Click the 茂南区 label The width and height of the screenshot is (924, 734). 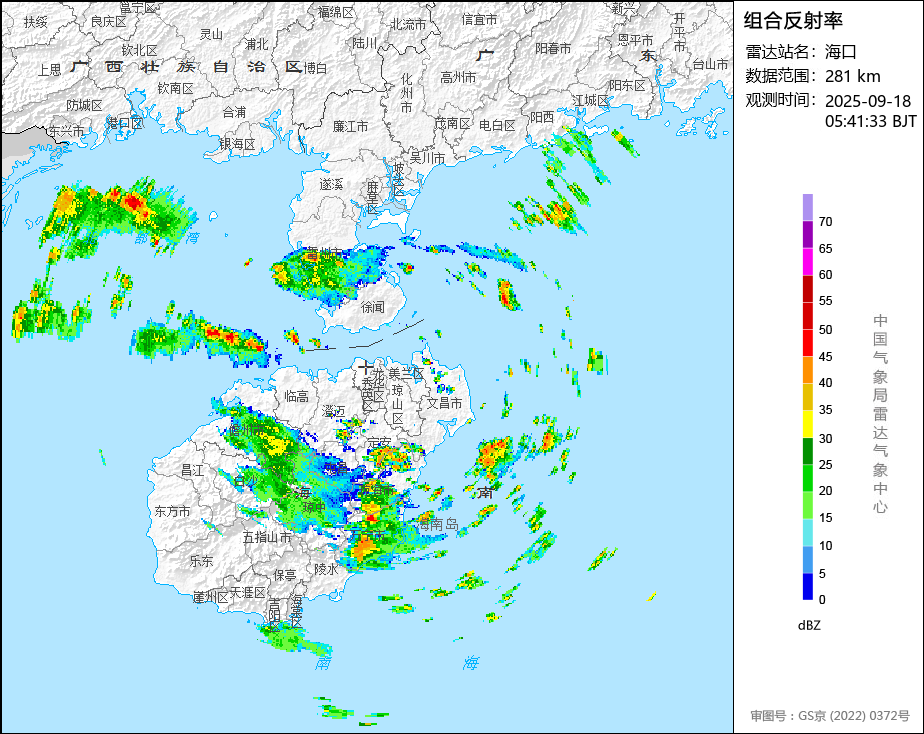point(453,123)
